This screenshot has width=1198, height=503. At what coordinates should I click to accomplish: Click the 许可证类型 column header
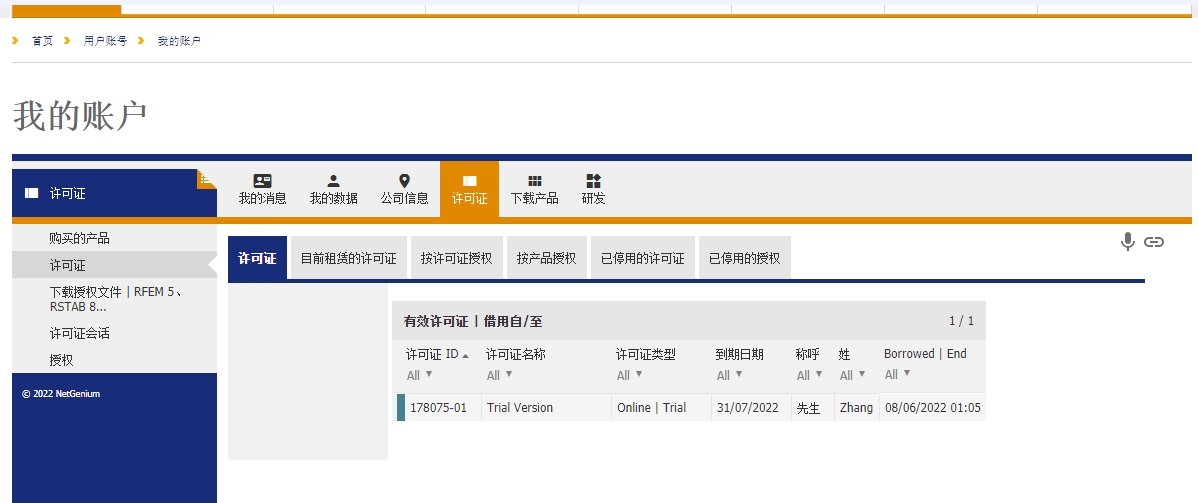pyautogui.click(x=646, y=355)
